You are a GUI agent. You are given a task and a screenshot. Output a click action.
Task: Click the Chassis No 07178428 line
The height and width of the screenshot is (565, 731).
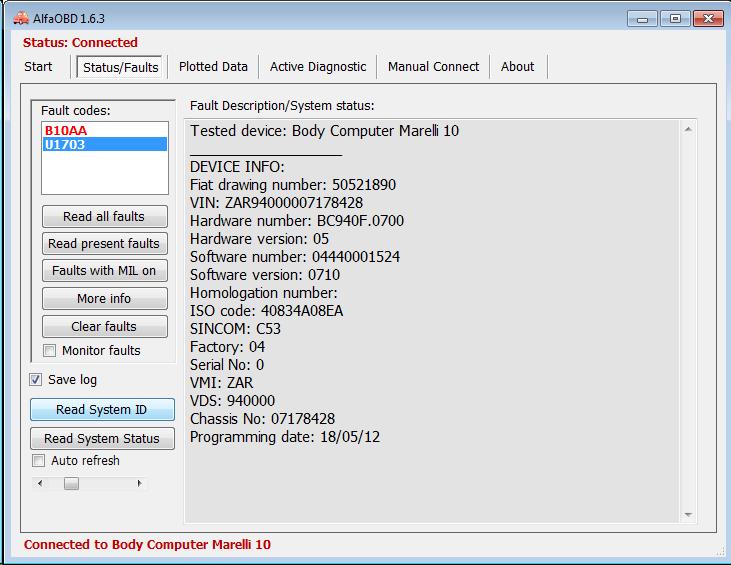(x=262, y=419)
